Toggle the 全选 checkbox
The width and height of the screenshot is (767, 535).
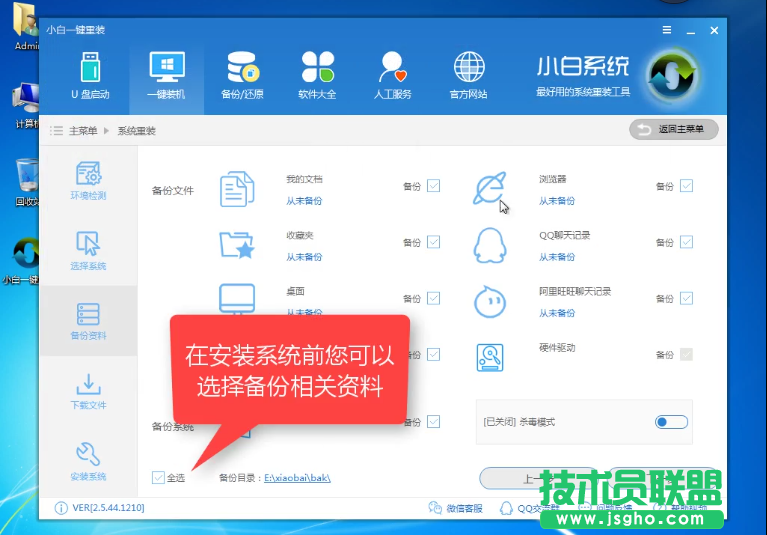click(158, 477)
